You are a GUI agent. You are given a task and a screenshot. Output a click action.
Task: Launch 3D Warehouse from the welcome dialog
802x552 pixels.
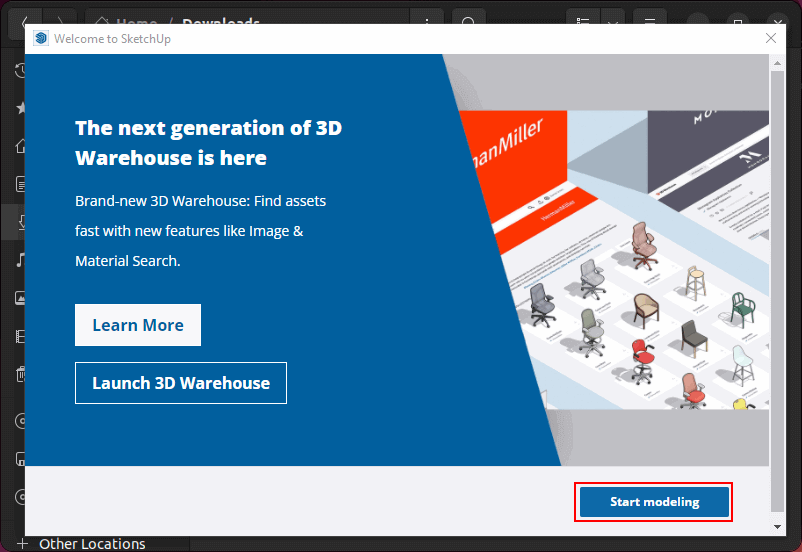click(181, 383)
